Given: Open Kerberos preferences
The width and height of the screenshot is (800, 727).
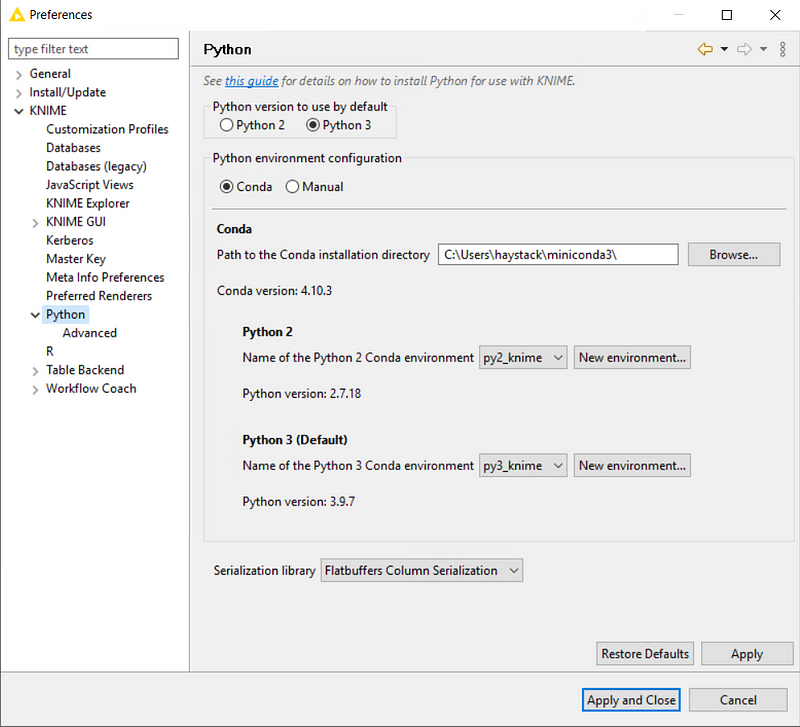Looking at the screenshot, I should [x=70, y=240].
